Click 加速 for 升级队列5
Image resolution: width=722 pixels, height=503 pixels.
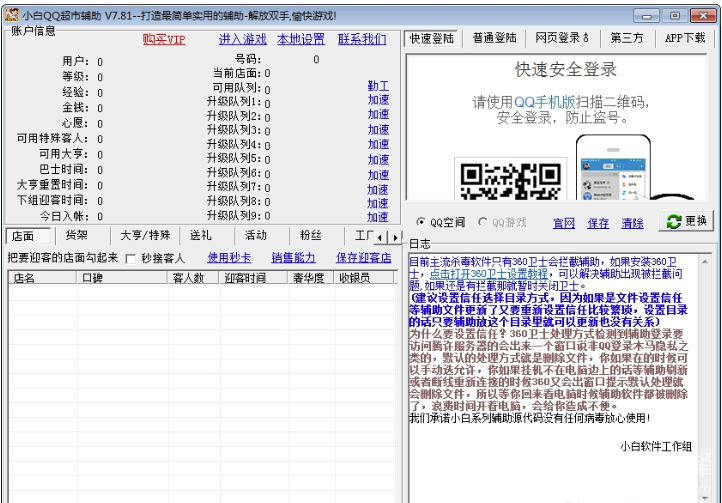378,160
